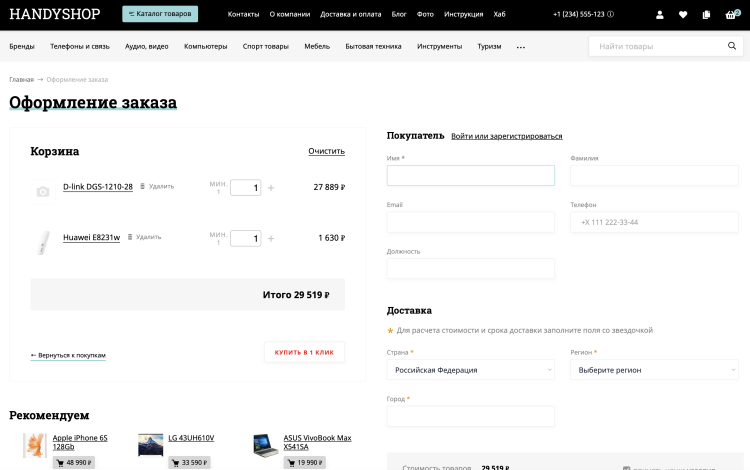Expand more categories via ellipsis

tap(521, 47)
